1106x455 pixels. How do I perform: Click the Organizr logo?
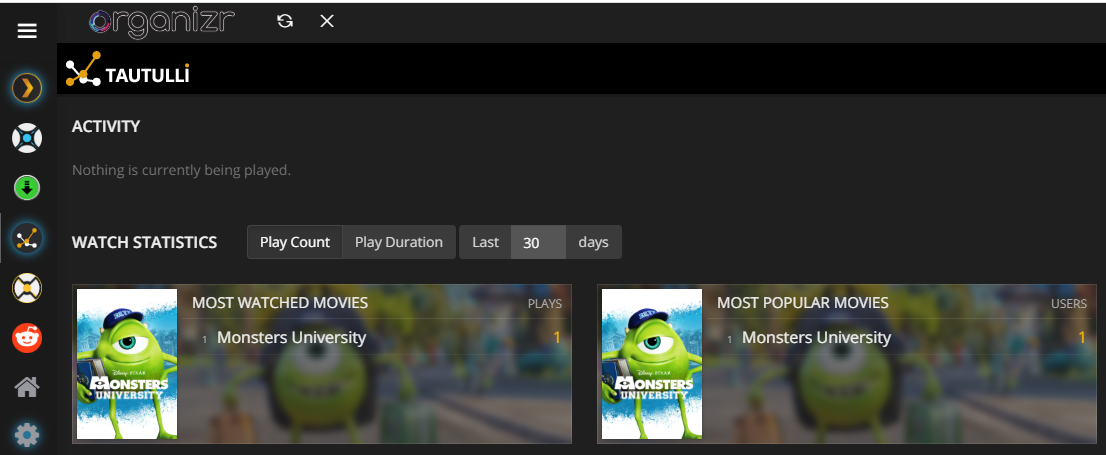(x=162, y=23)
